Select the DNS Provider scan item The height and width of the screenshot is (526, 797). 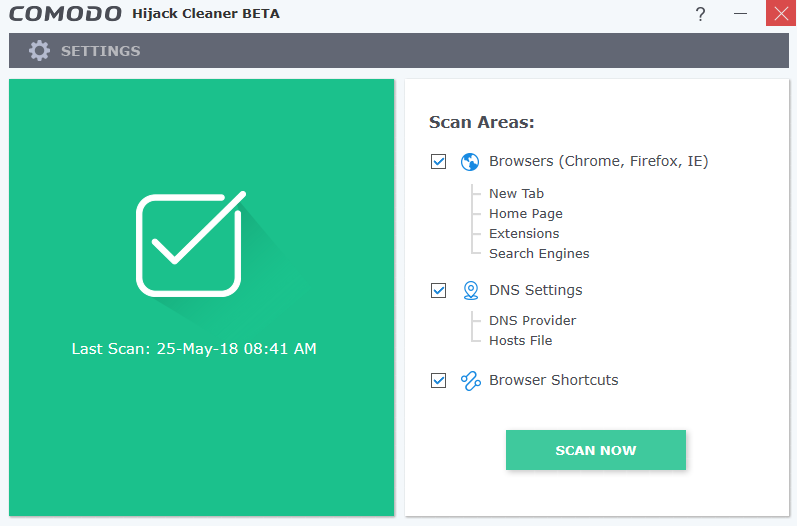[532, 321]
